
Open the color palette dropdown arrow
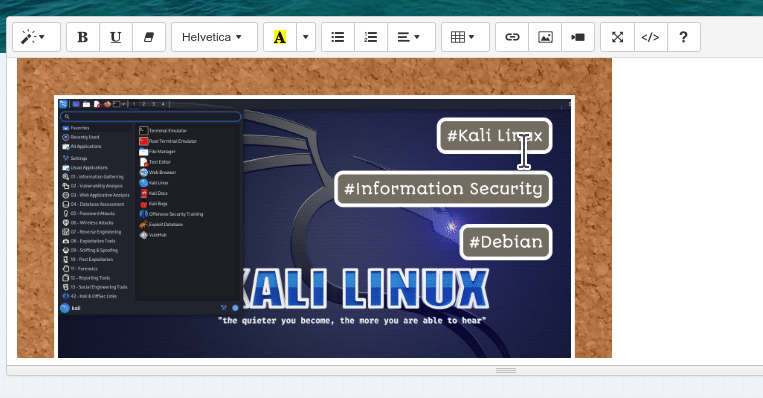(x=306, y=37)
